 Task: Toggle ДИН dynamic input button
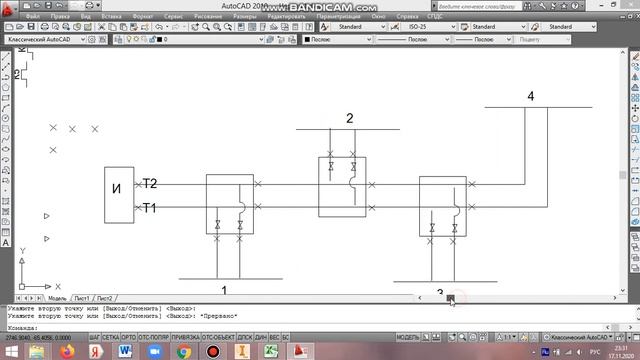point(261,338)
